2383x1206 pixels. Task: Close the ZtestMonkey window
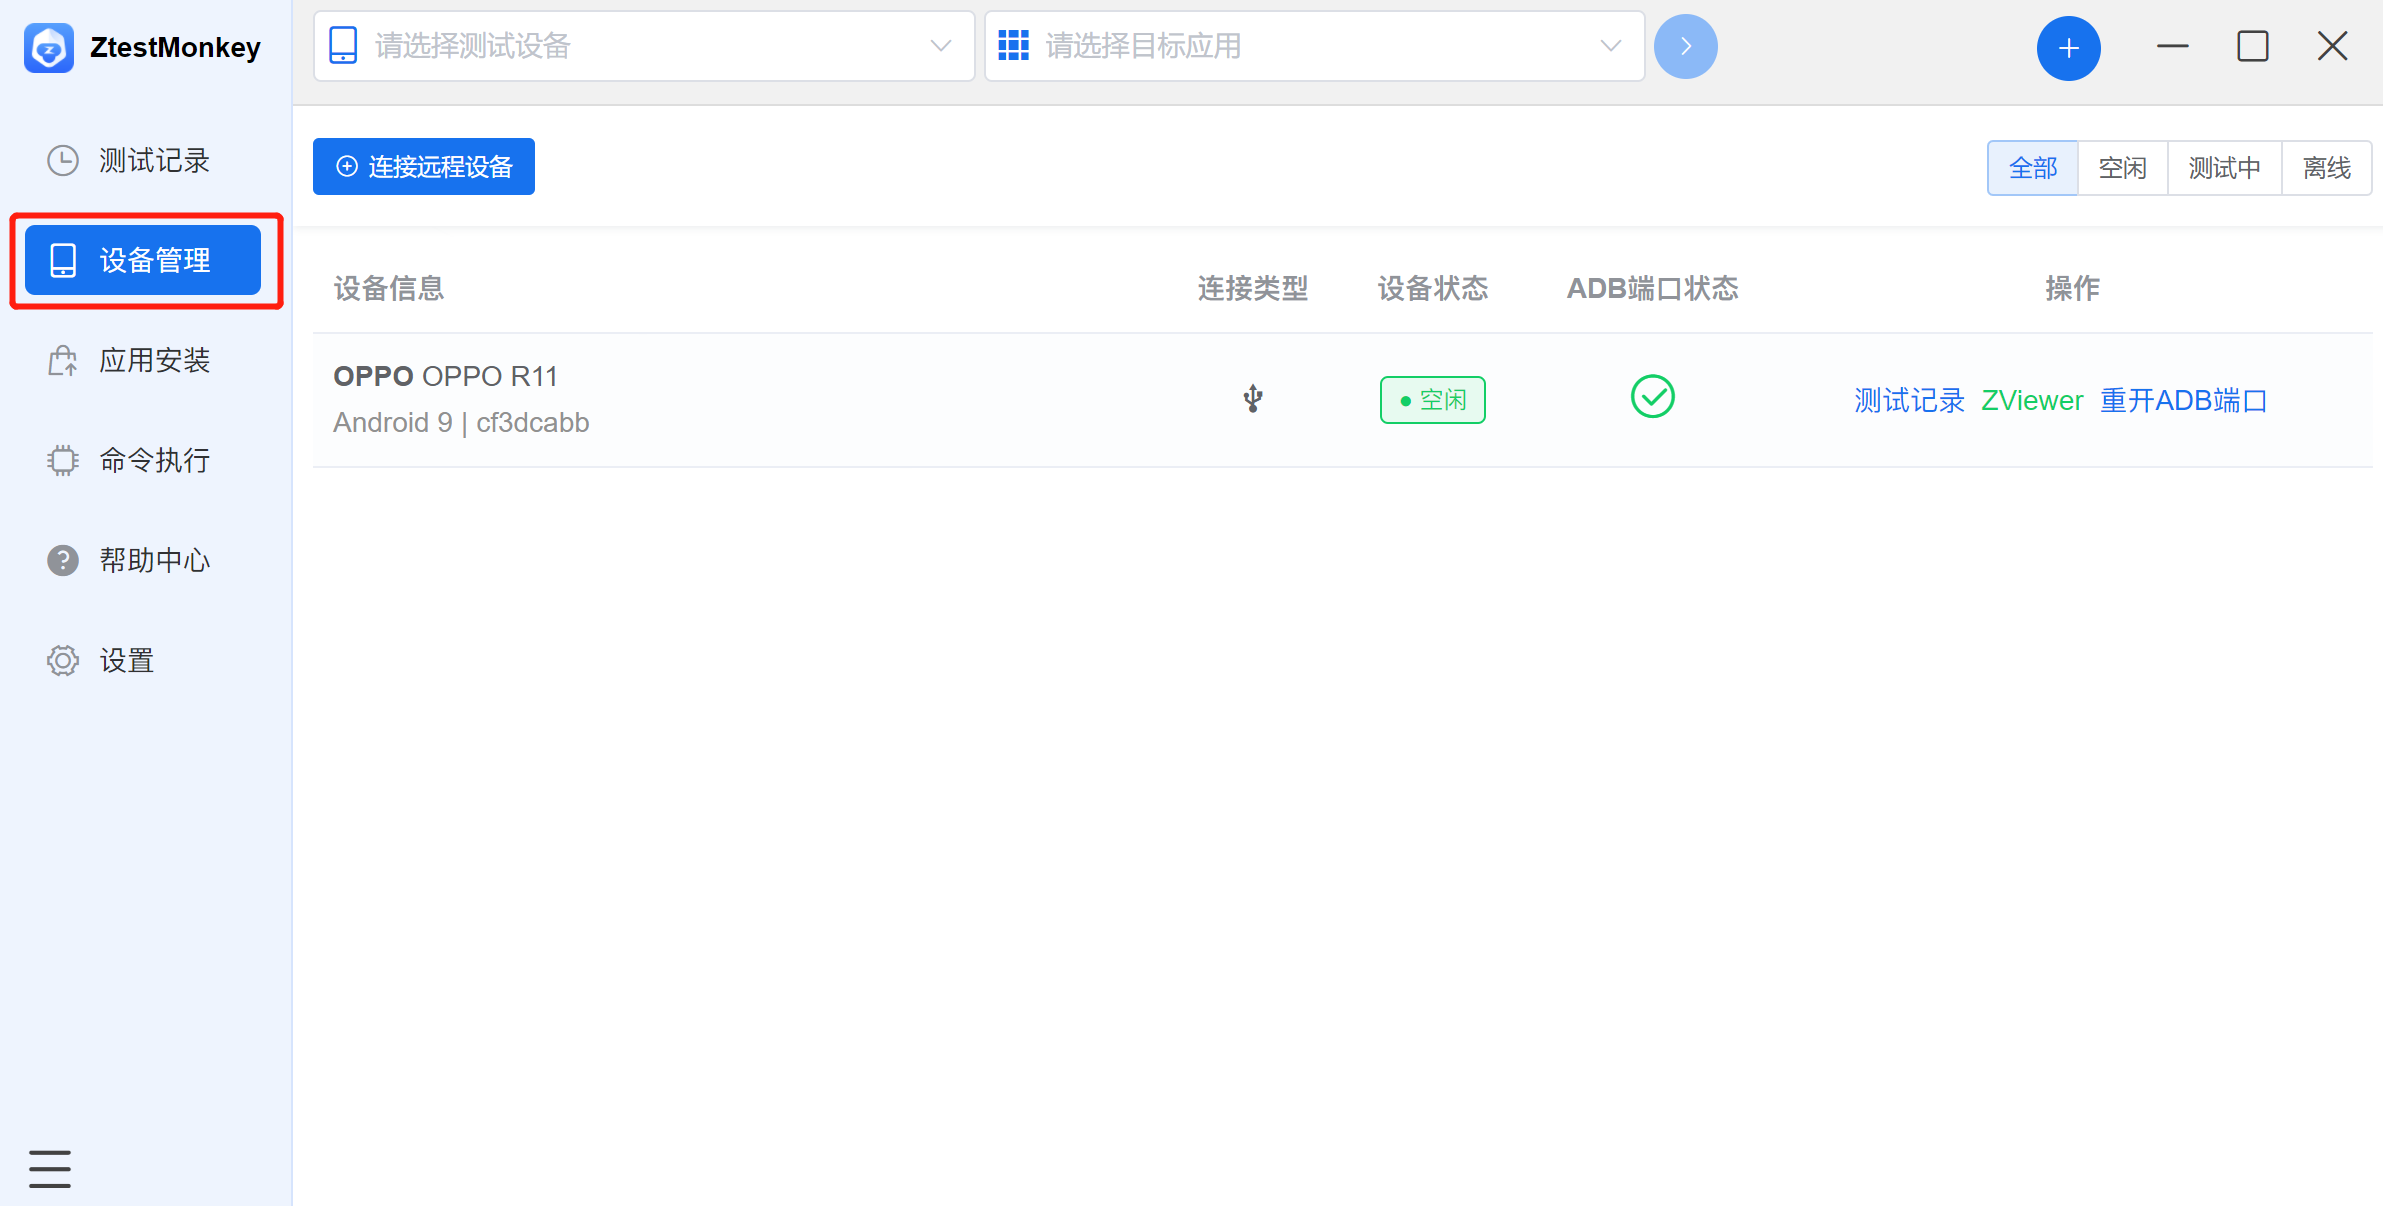(x=2332, y=46)
